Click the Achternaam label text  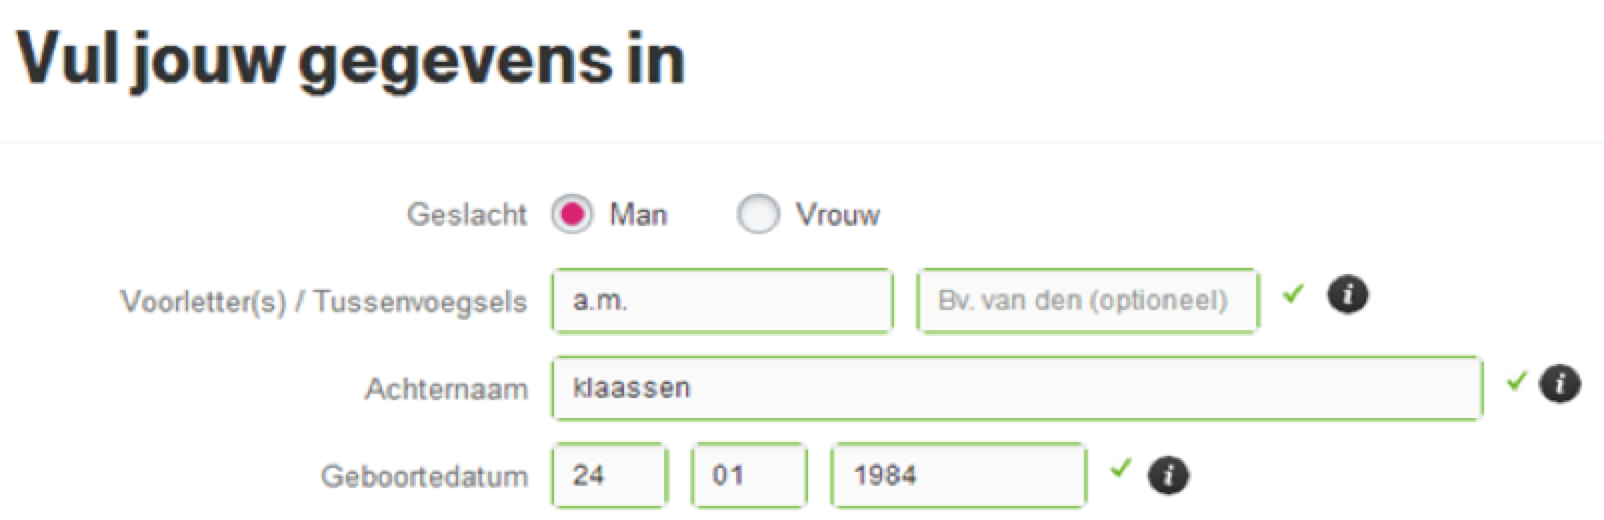(446, 389)
